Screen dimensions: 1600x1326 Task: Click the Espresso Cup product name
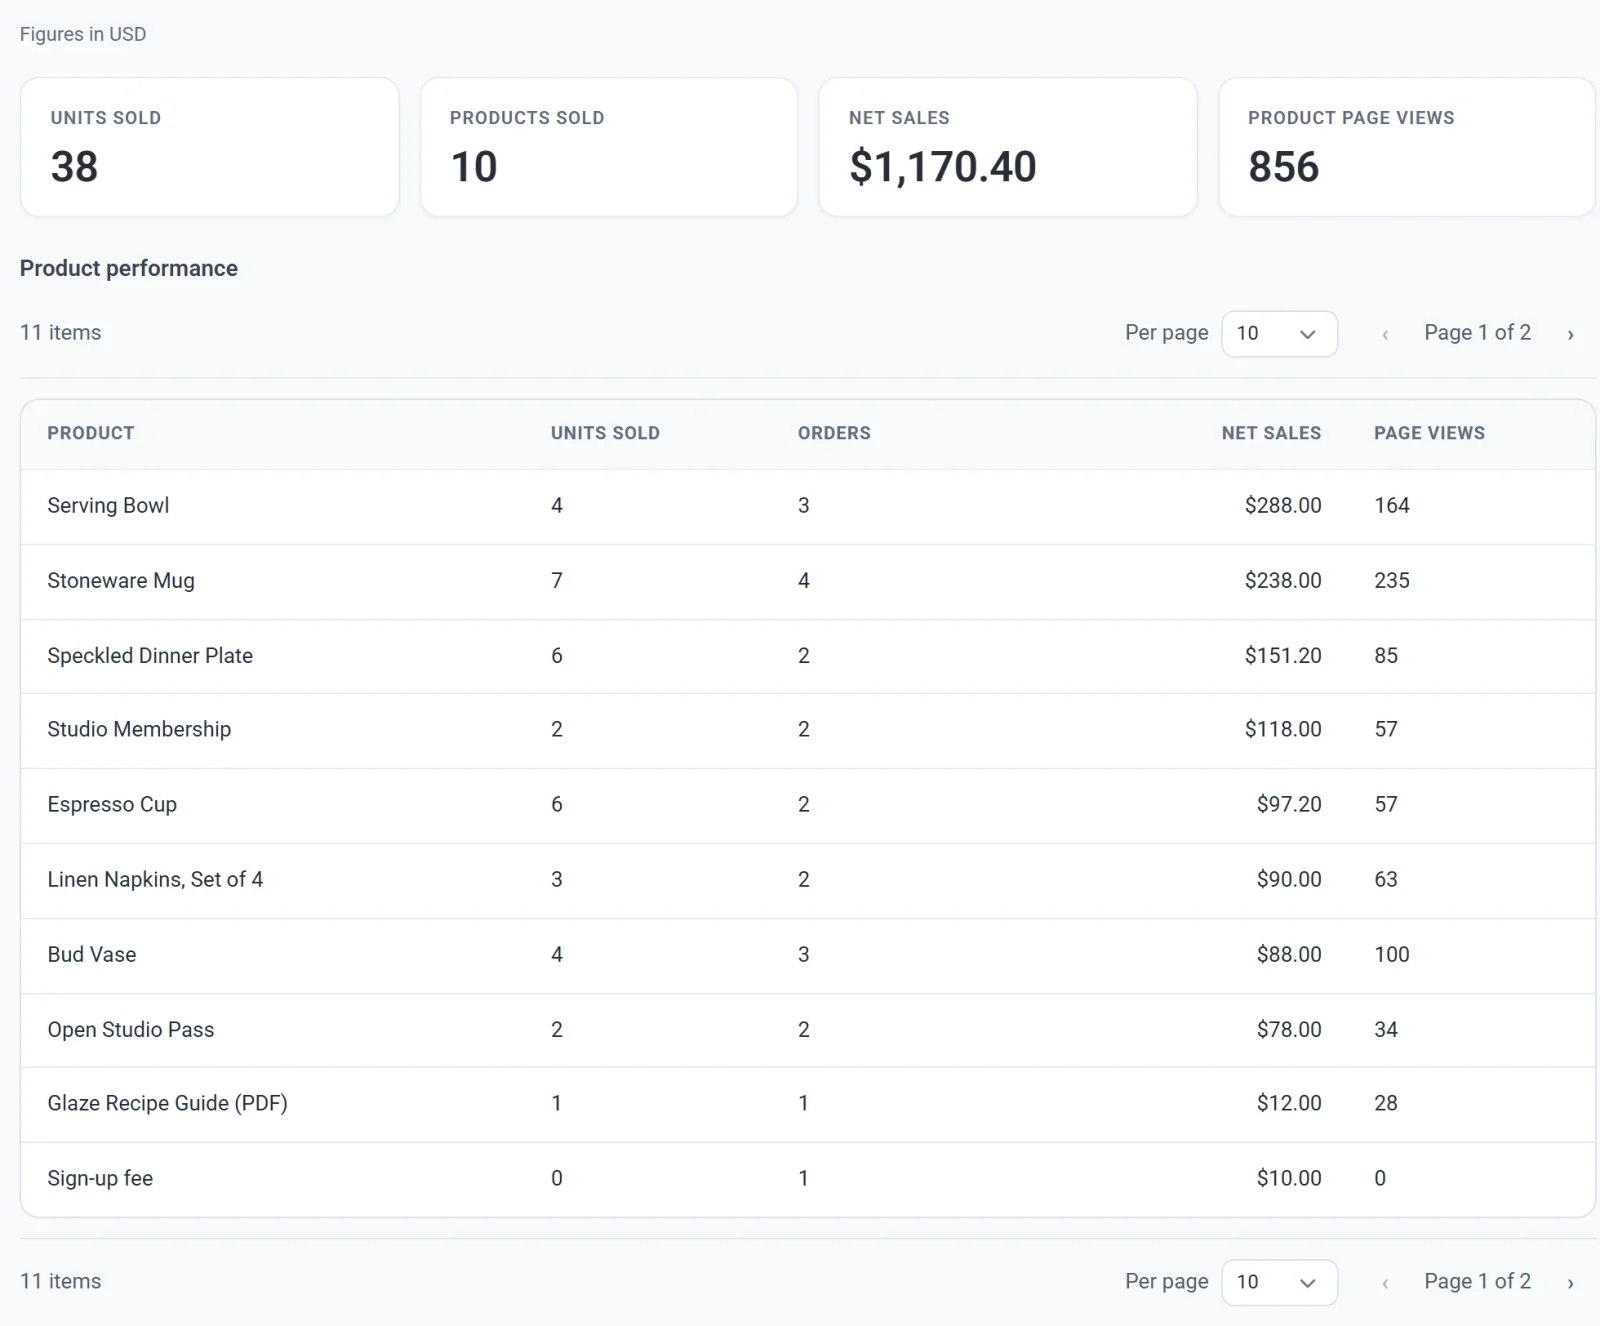coord(112,805)
